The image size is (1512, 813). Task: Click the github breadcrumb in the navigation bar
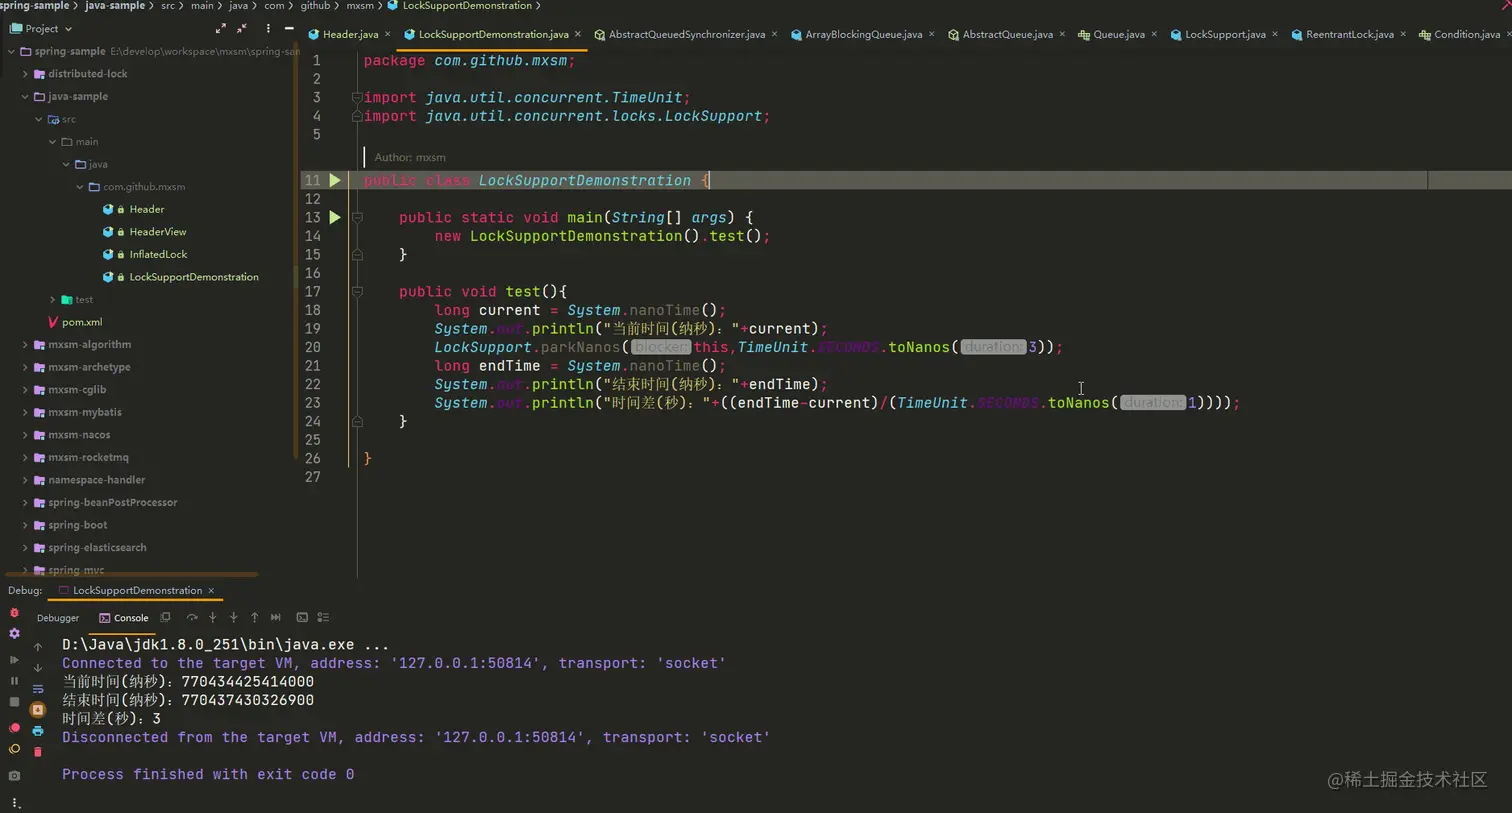[x=315, y=6]
